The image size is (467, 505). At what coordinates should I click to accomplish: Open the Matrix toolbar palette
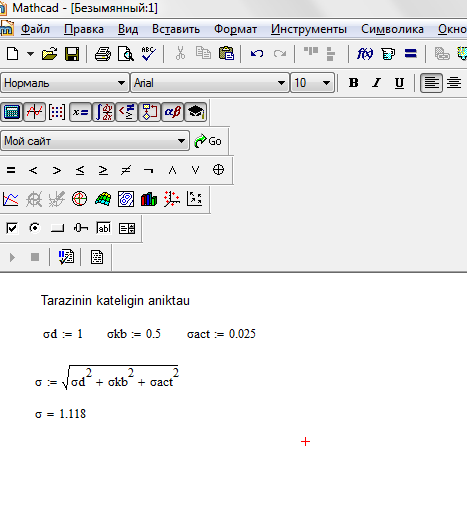[x=57, y=112]
